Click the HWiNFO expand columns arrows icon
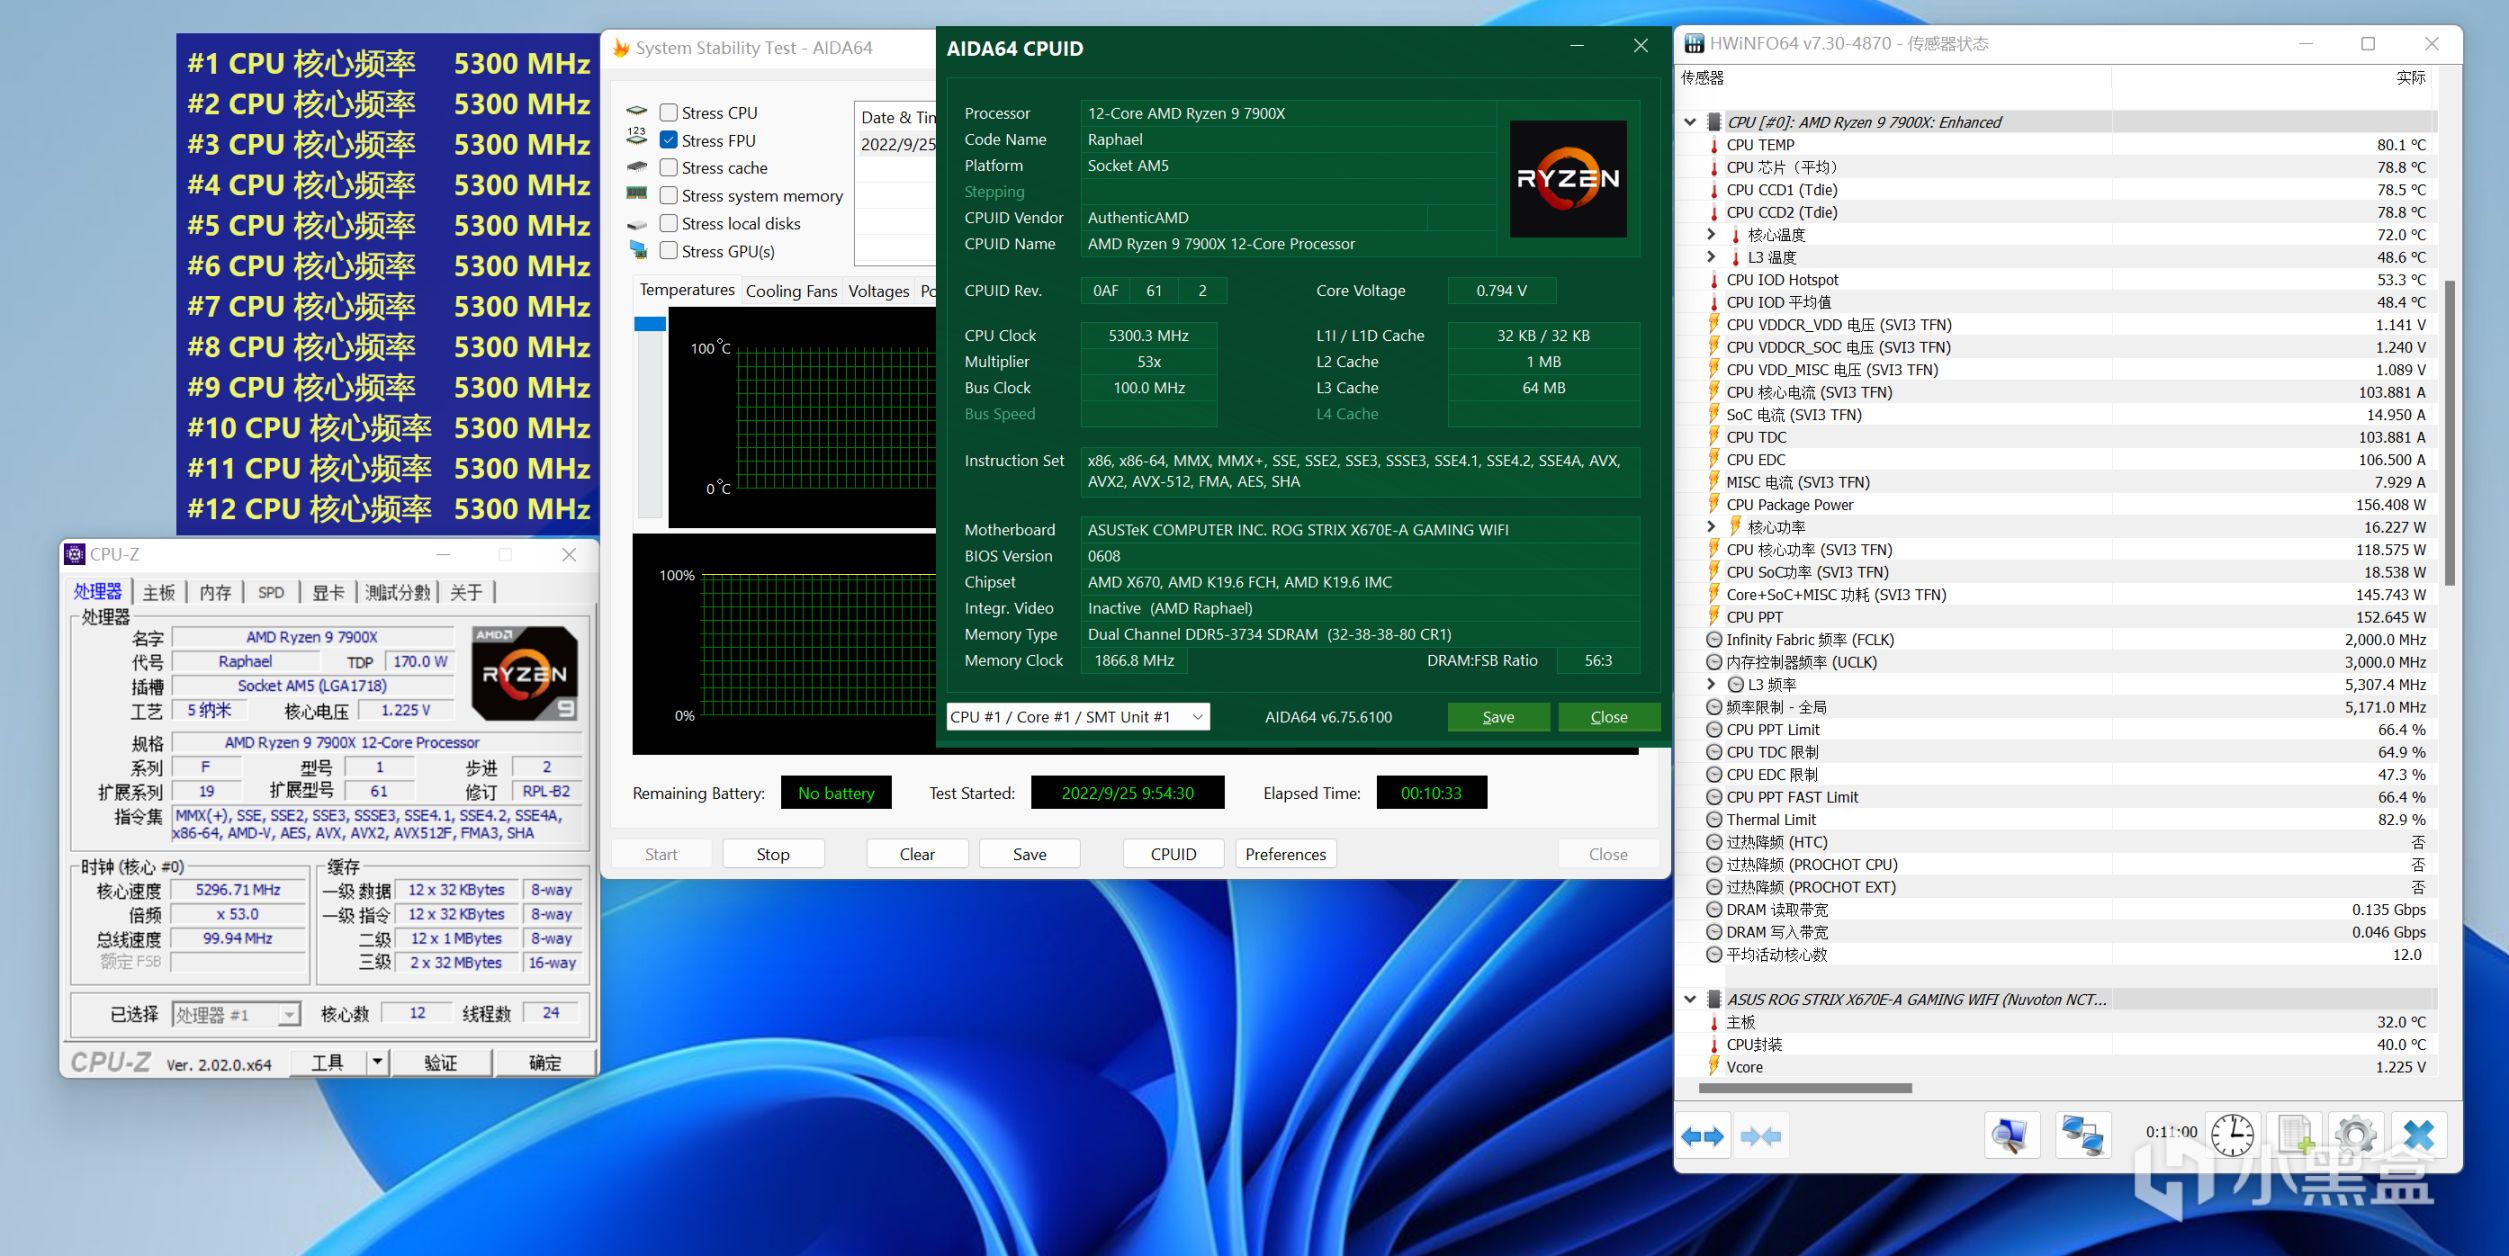The image size is (2509, 1256). 1702,1136
